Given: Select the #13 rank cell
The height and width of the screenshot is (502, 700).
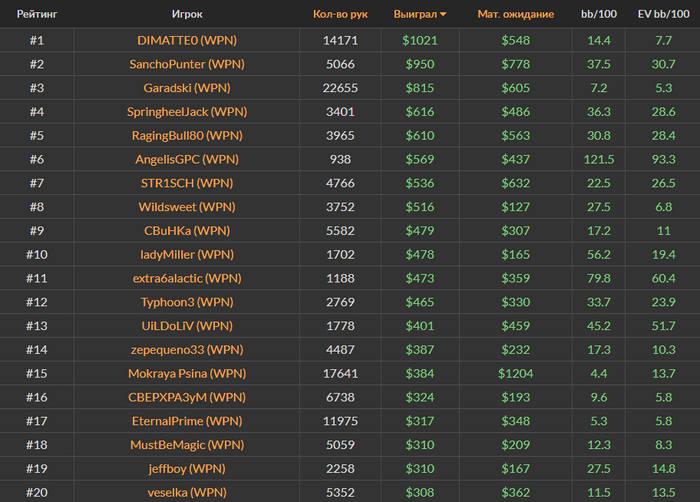Looking at the screenshot, I should 36,326.
